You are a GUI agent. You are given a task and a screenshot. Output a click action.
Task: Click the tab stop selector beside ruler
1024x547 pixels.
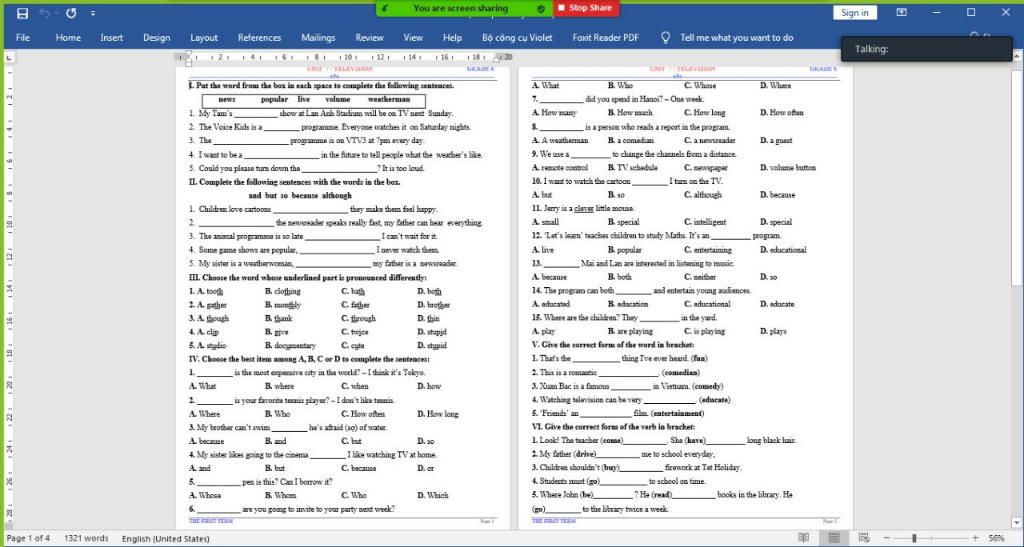tap(9, 57)
